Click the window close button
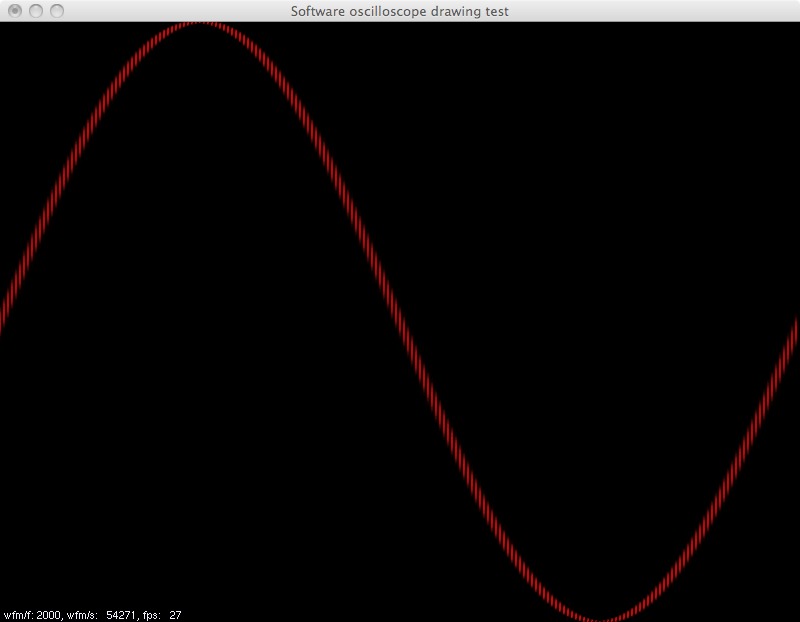Image resolution: width=800 pixels, height=622 pixels. point(15,11)
